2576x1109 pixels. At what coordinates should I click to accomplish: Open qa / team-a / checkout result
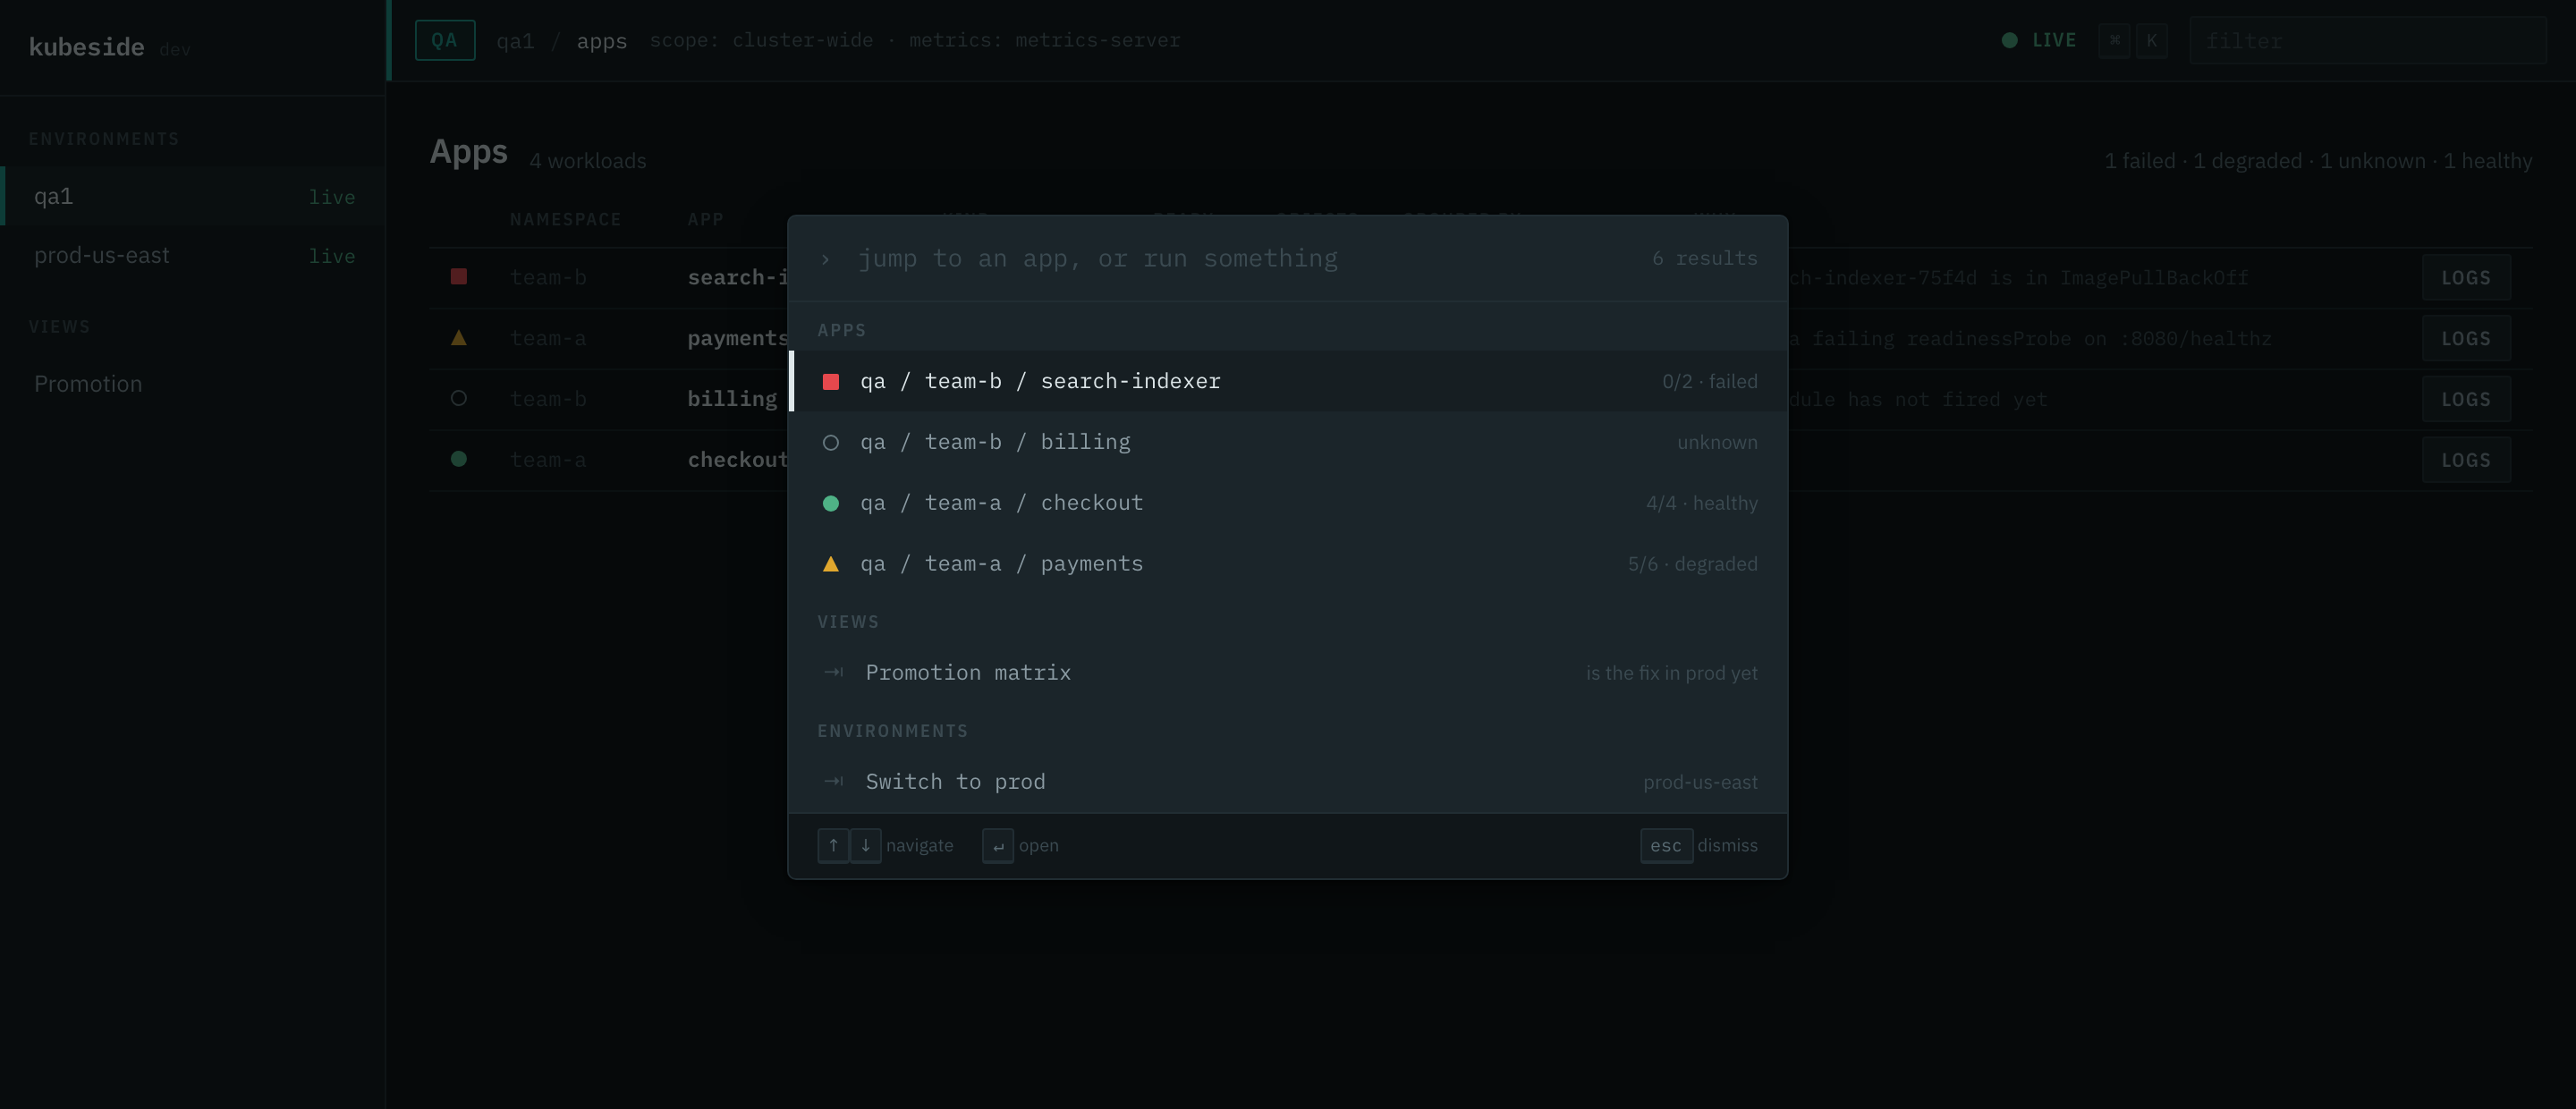tap(1288, 503)
